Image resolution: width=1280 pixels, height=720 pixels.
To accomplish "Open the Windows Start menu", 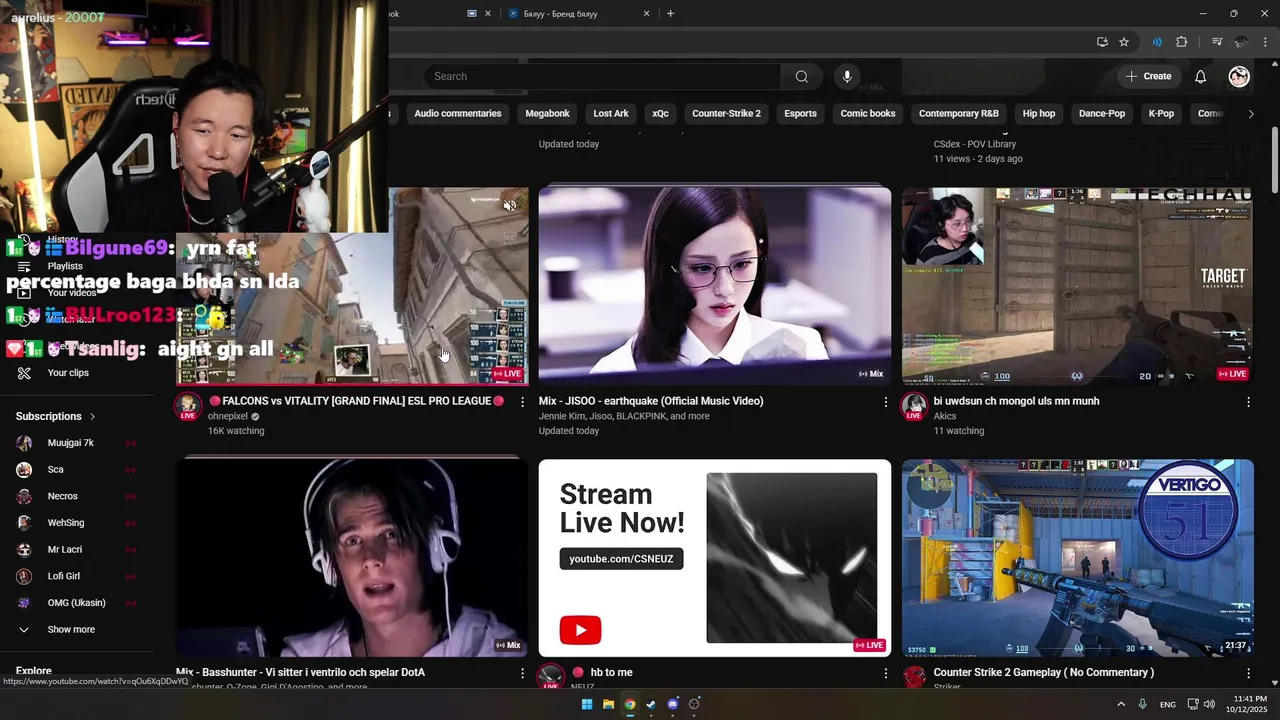I will (587, 704).
